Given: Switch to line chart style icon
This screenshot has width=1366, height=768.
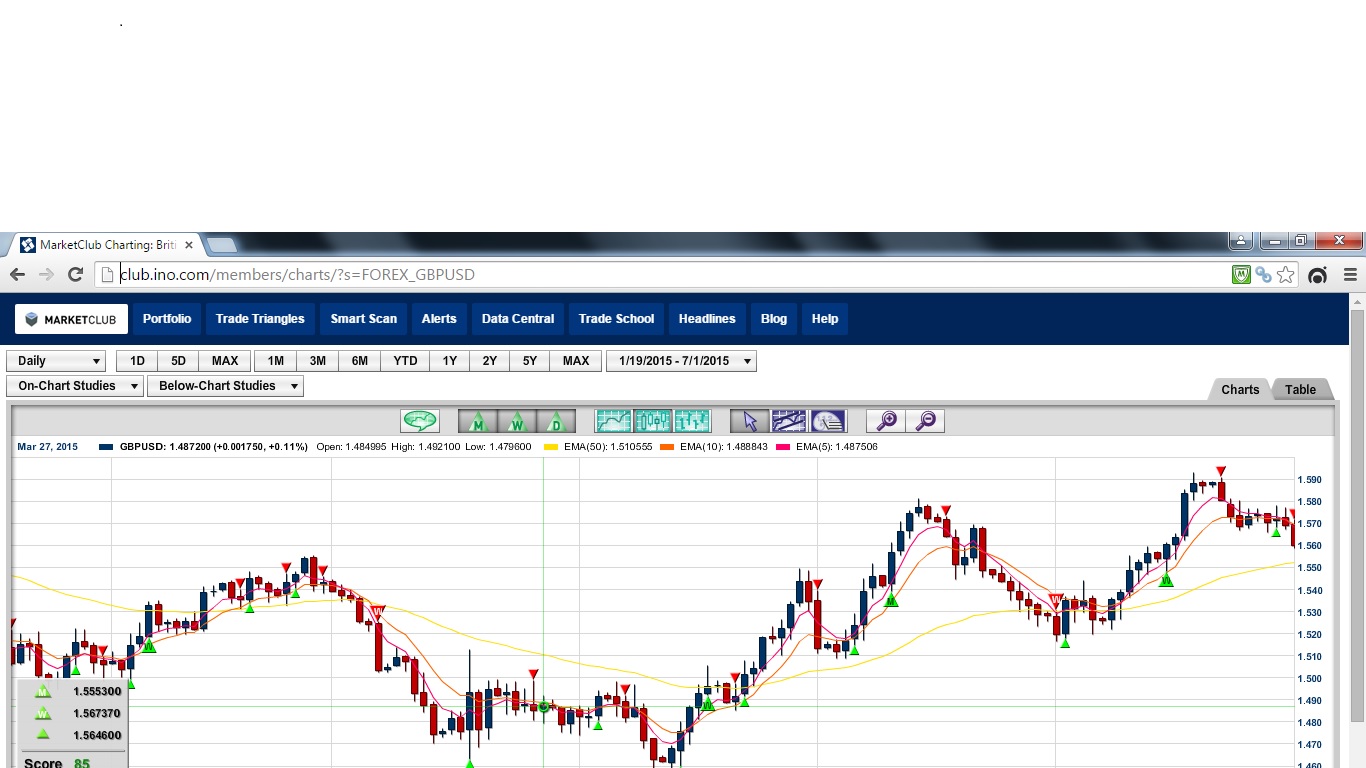Looking at the screenshot, I should (x=613, y=421).
